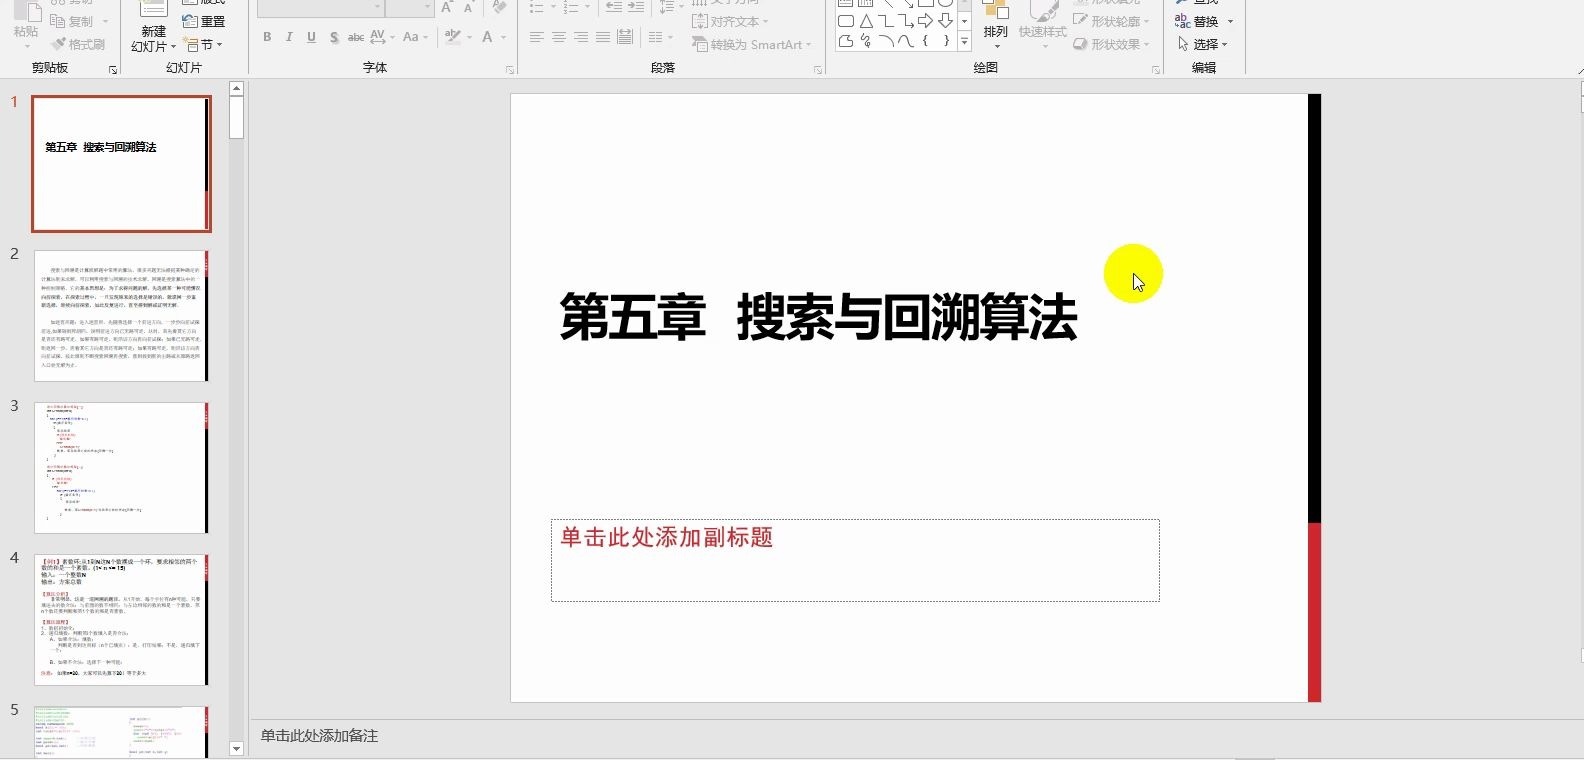Select slide 4 thumbnail

click(121, 620)
